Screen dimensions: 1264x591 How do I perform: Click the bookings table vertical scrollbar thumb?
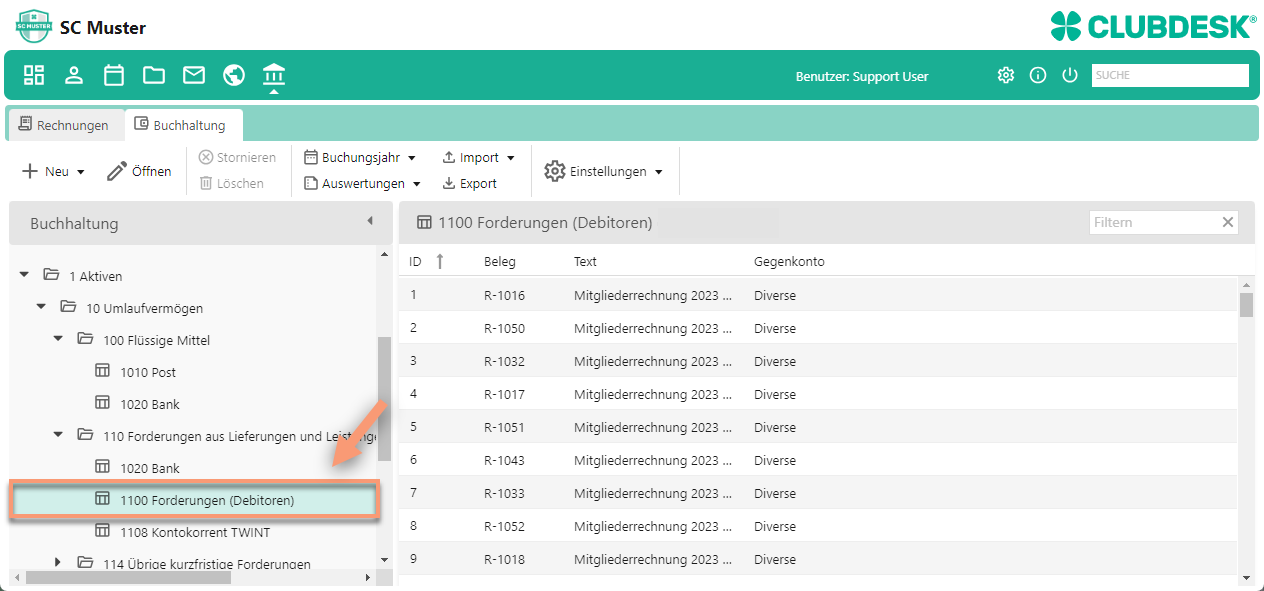coord(1246,304)
